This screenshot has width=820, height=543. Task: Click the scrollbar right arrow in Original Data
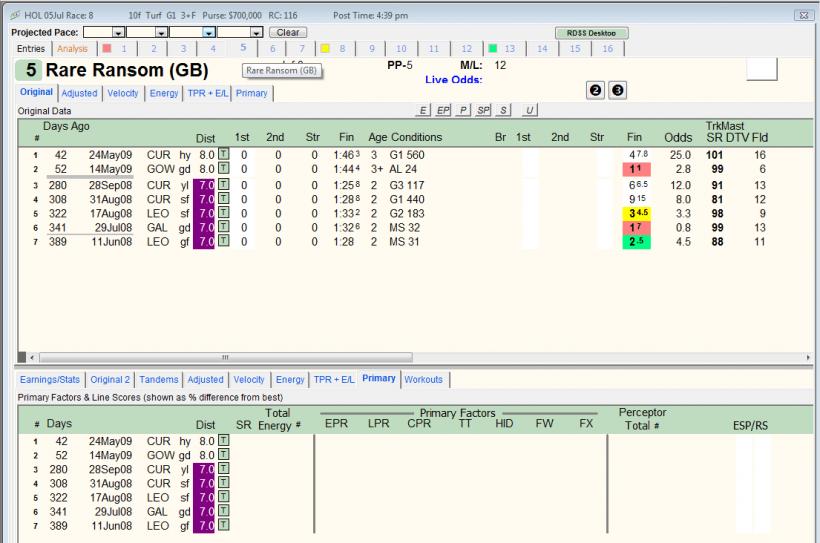tap(808, 357)
